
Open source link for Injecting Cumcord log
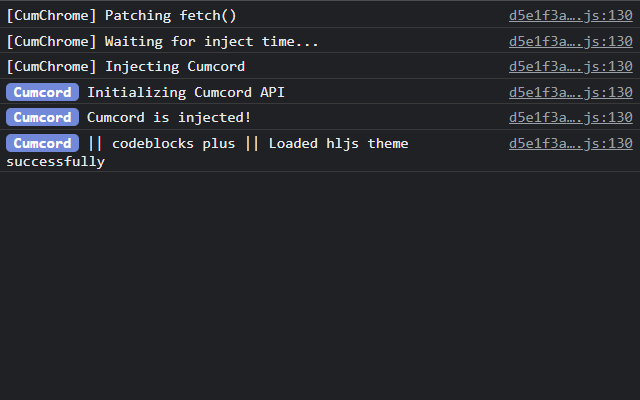[570, 66]
